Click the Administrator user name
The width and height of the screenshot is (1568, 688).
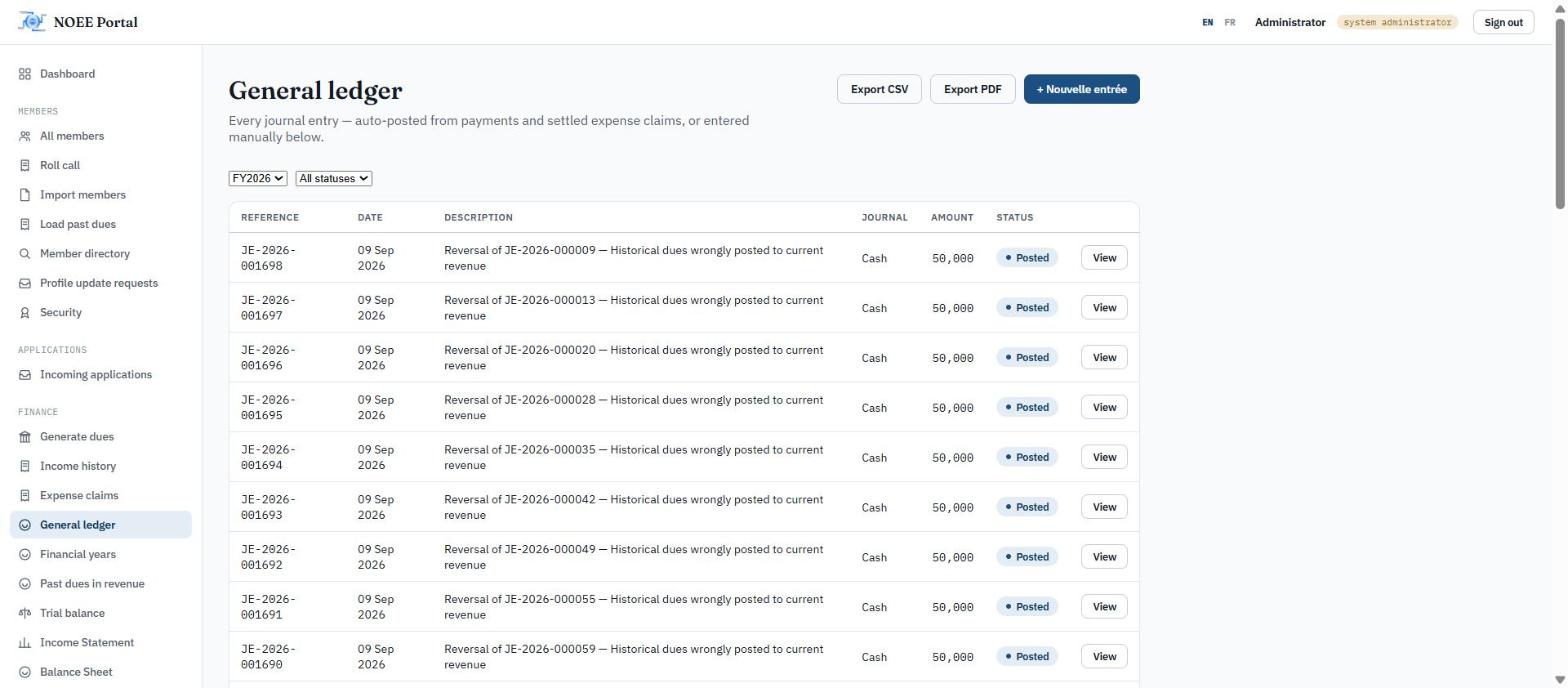tap(1290, 22)
